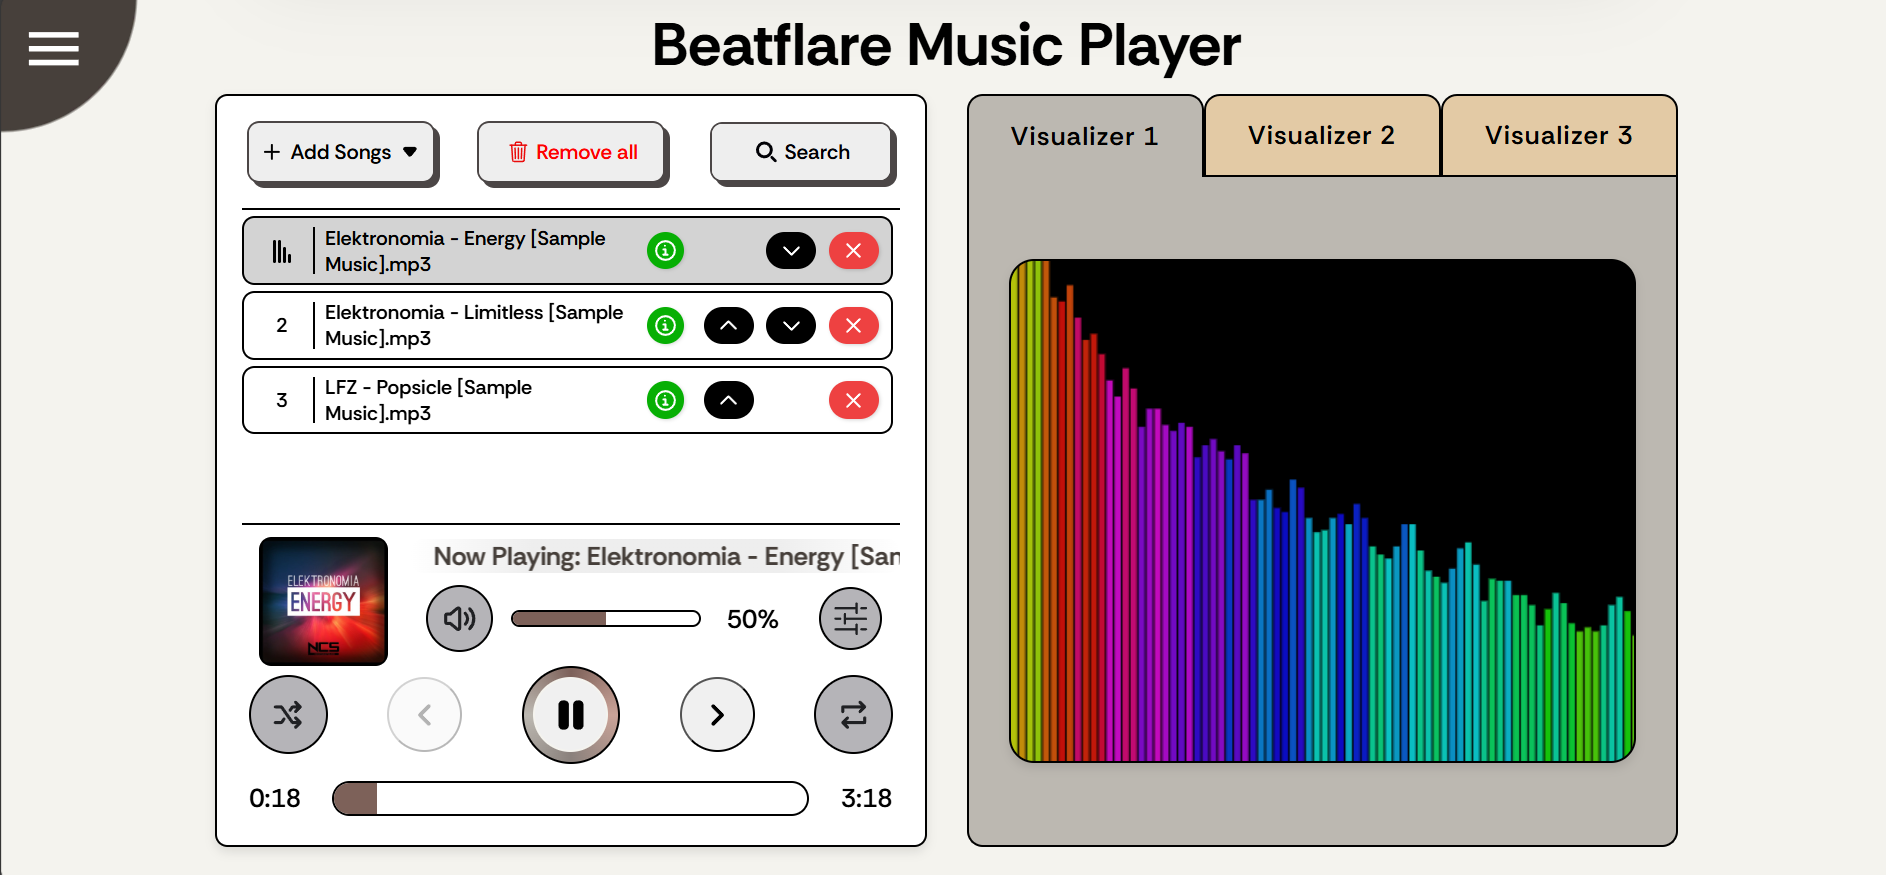Skip to the next track
This screenshot has width=1886, height=875.
click(x=717, y=715)
